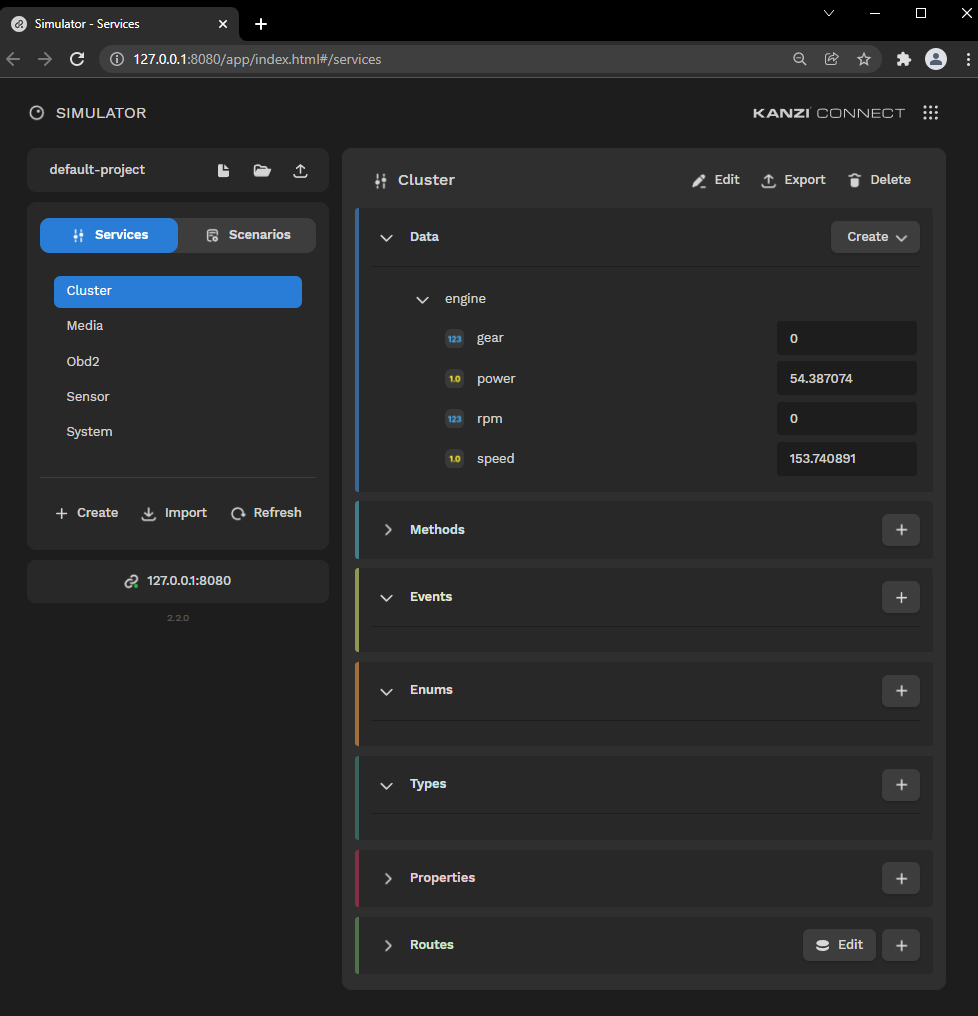Expand the Methods section

[388, 530]
